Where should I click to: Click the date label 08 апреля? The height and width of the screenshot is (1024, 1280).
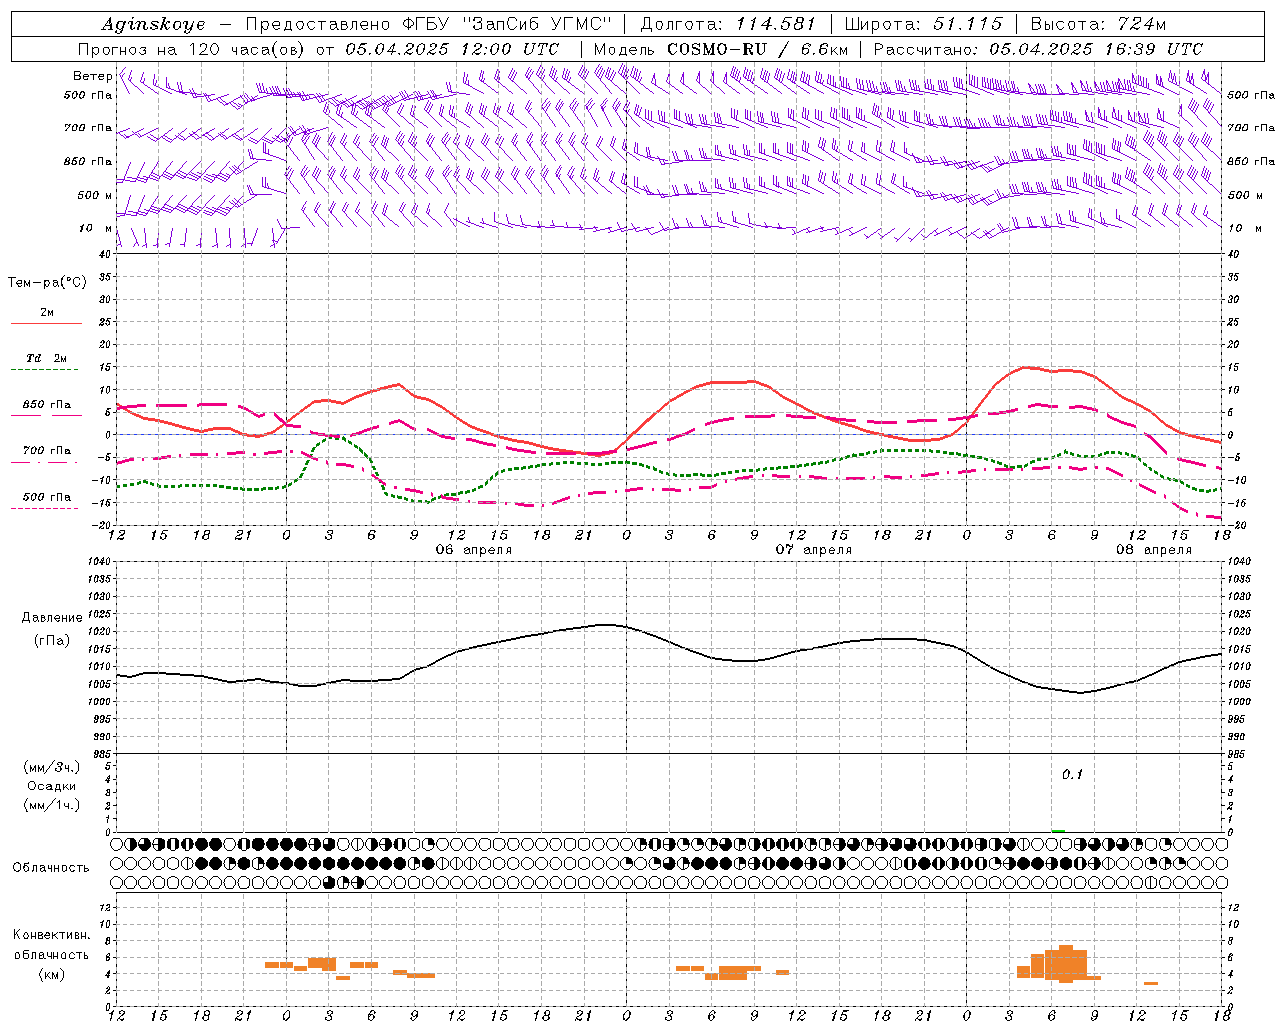click(x=1154, y=550)
